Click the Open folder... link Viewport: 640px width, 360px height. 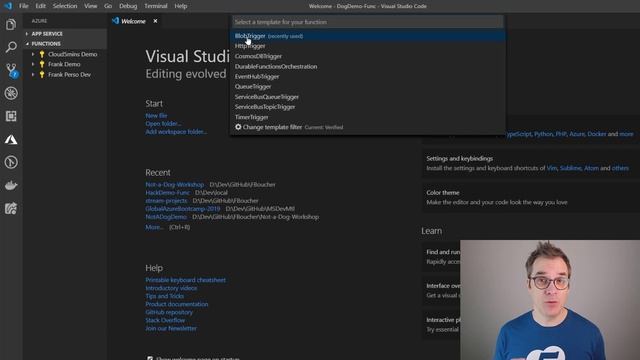pyautogui.click(x=163, y=124)
